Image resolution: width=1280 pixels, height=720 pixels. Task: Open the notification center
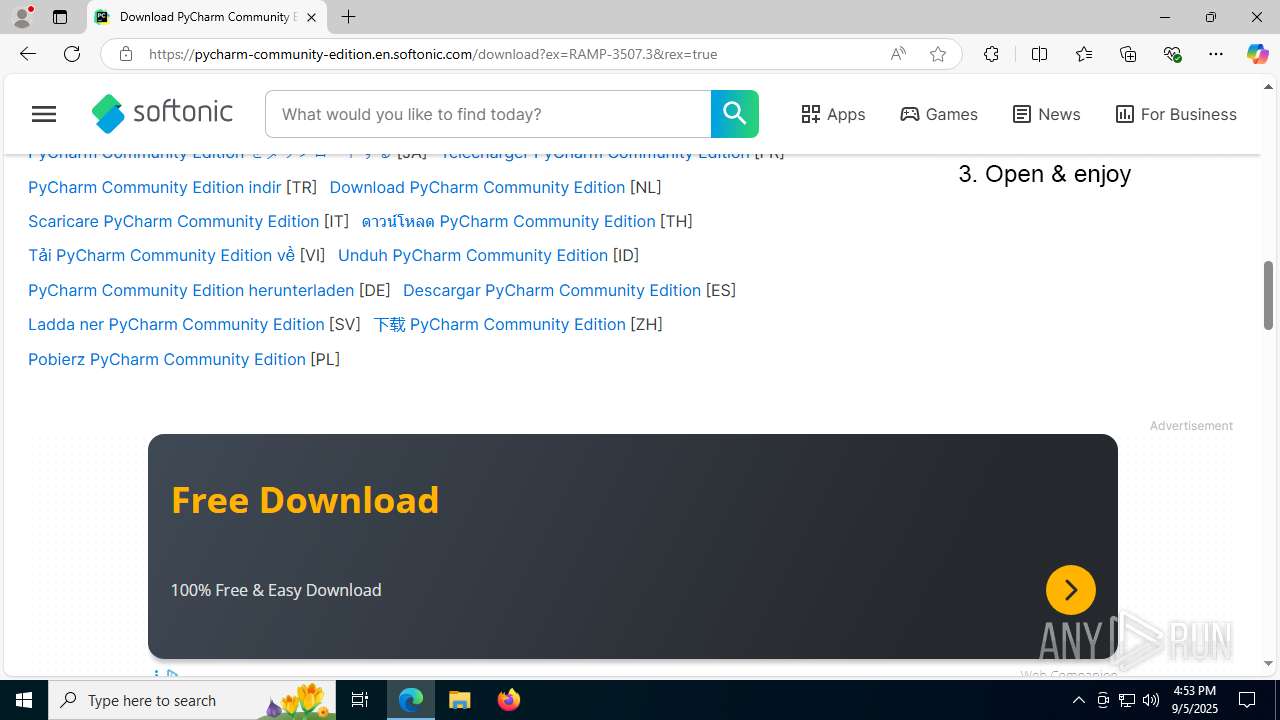point(1248,700)
